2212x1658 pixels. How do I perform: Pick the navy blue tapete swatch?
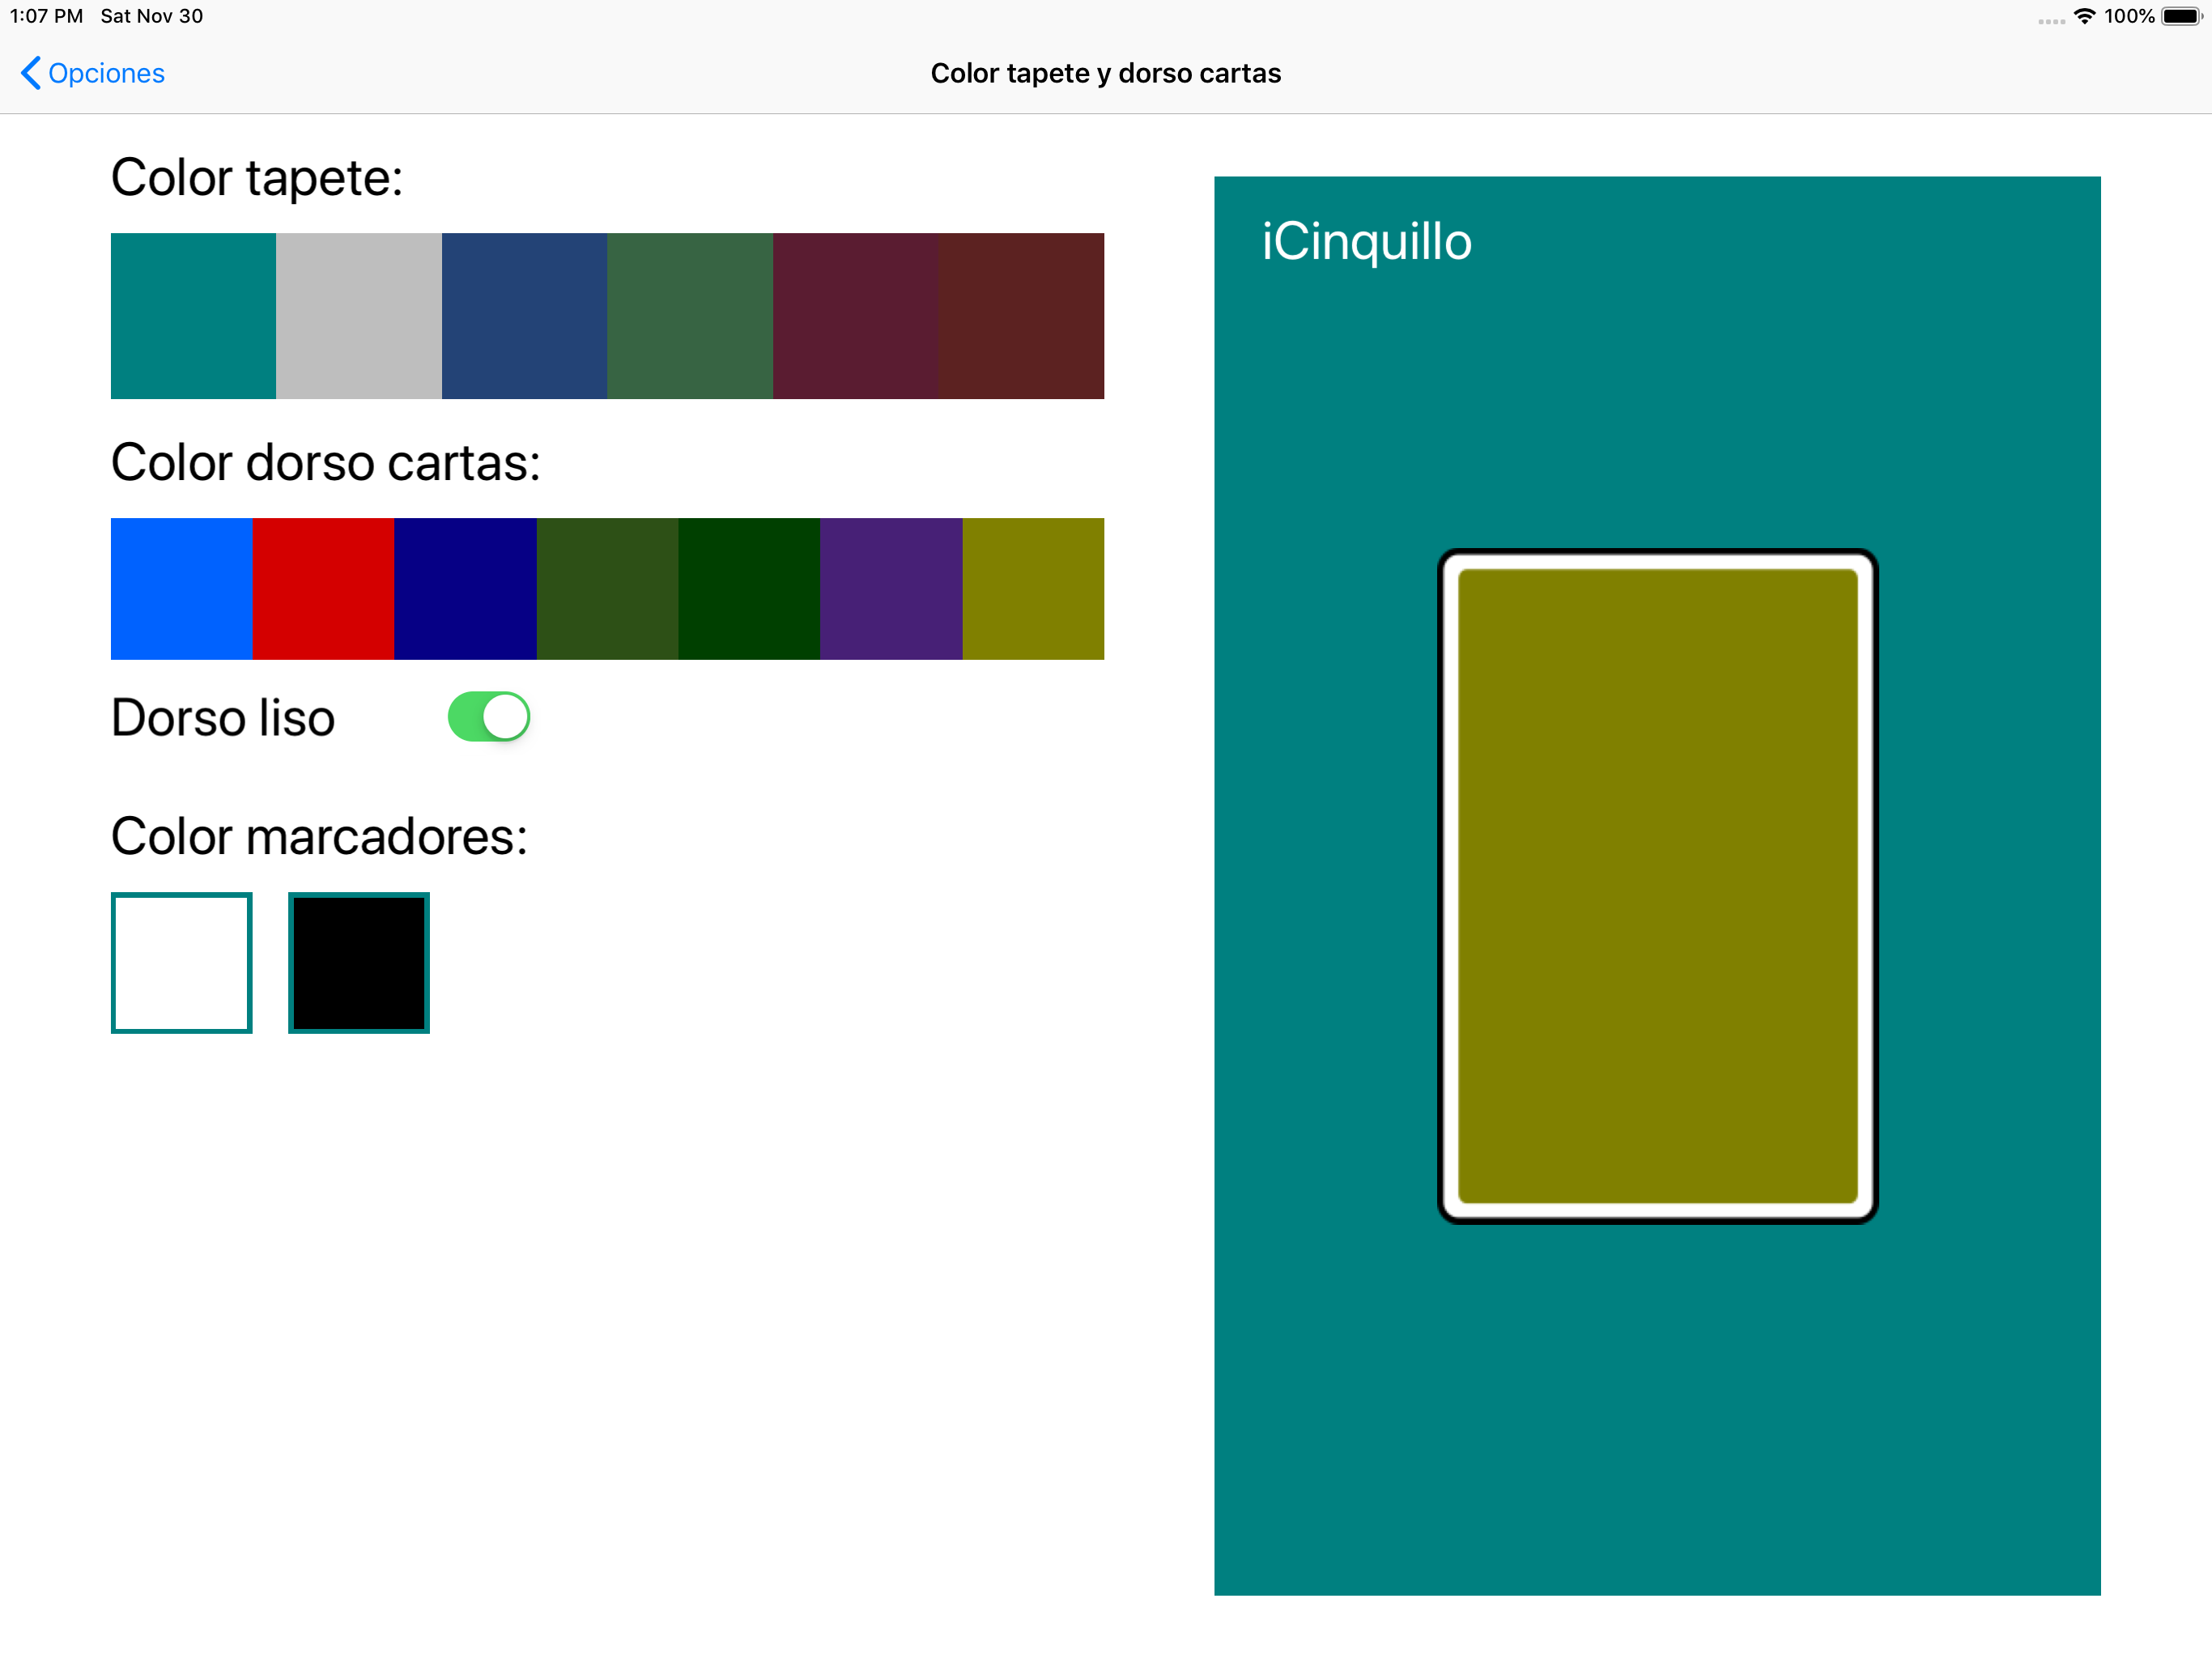tap(524, 316)
